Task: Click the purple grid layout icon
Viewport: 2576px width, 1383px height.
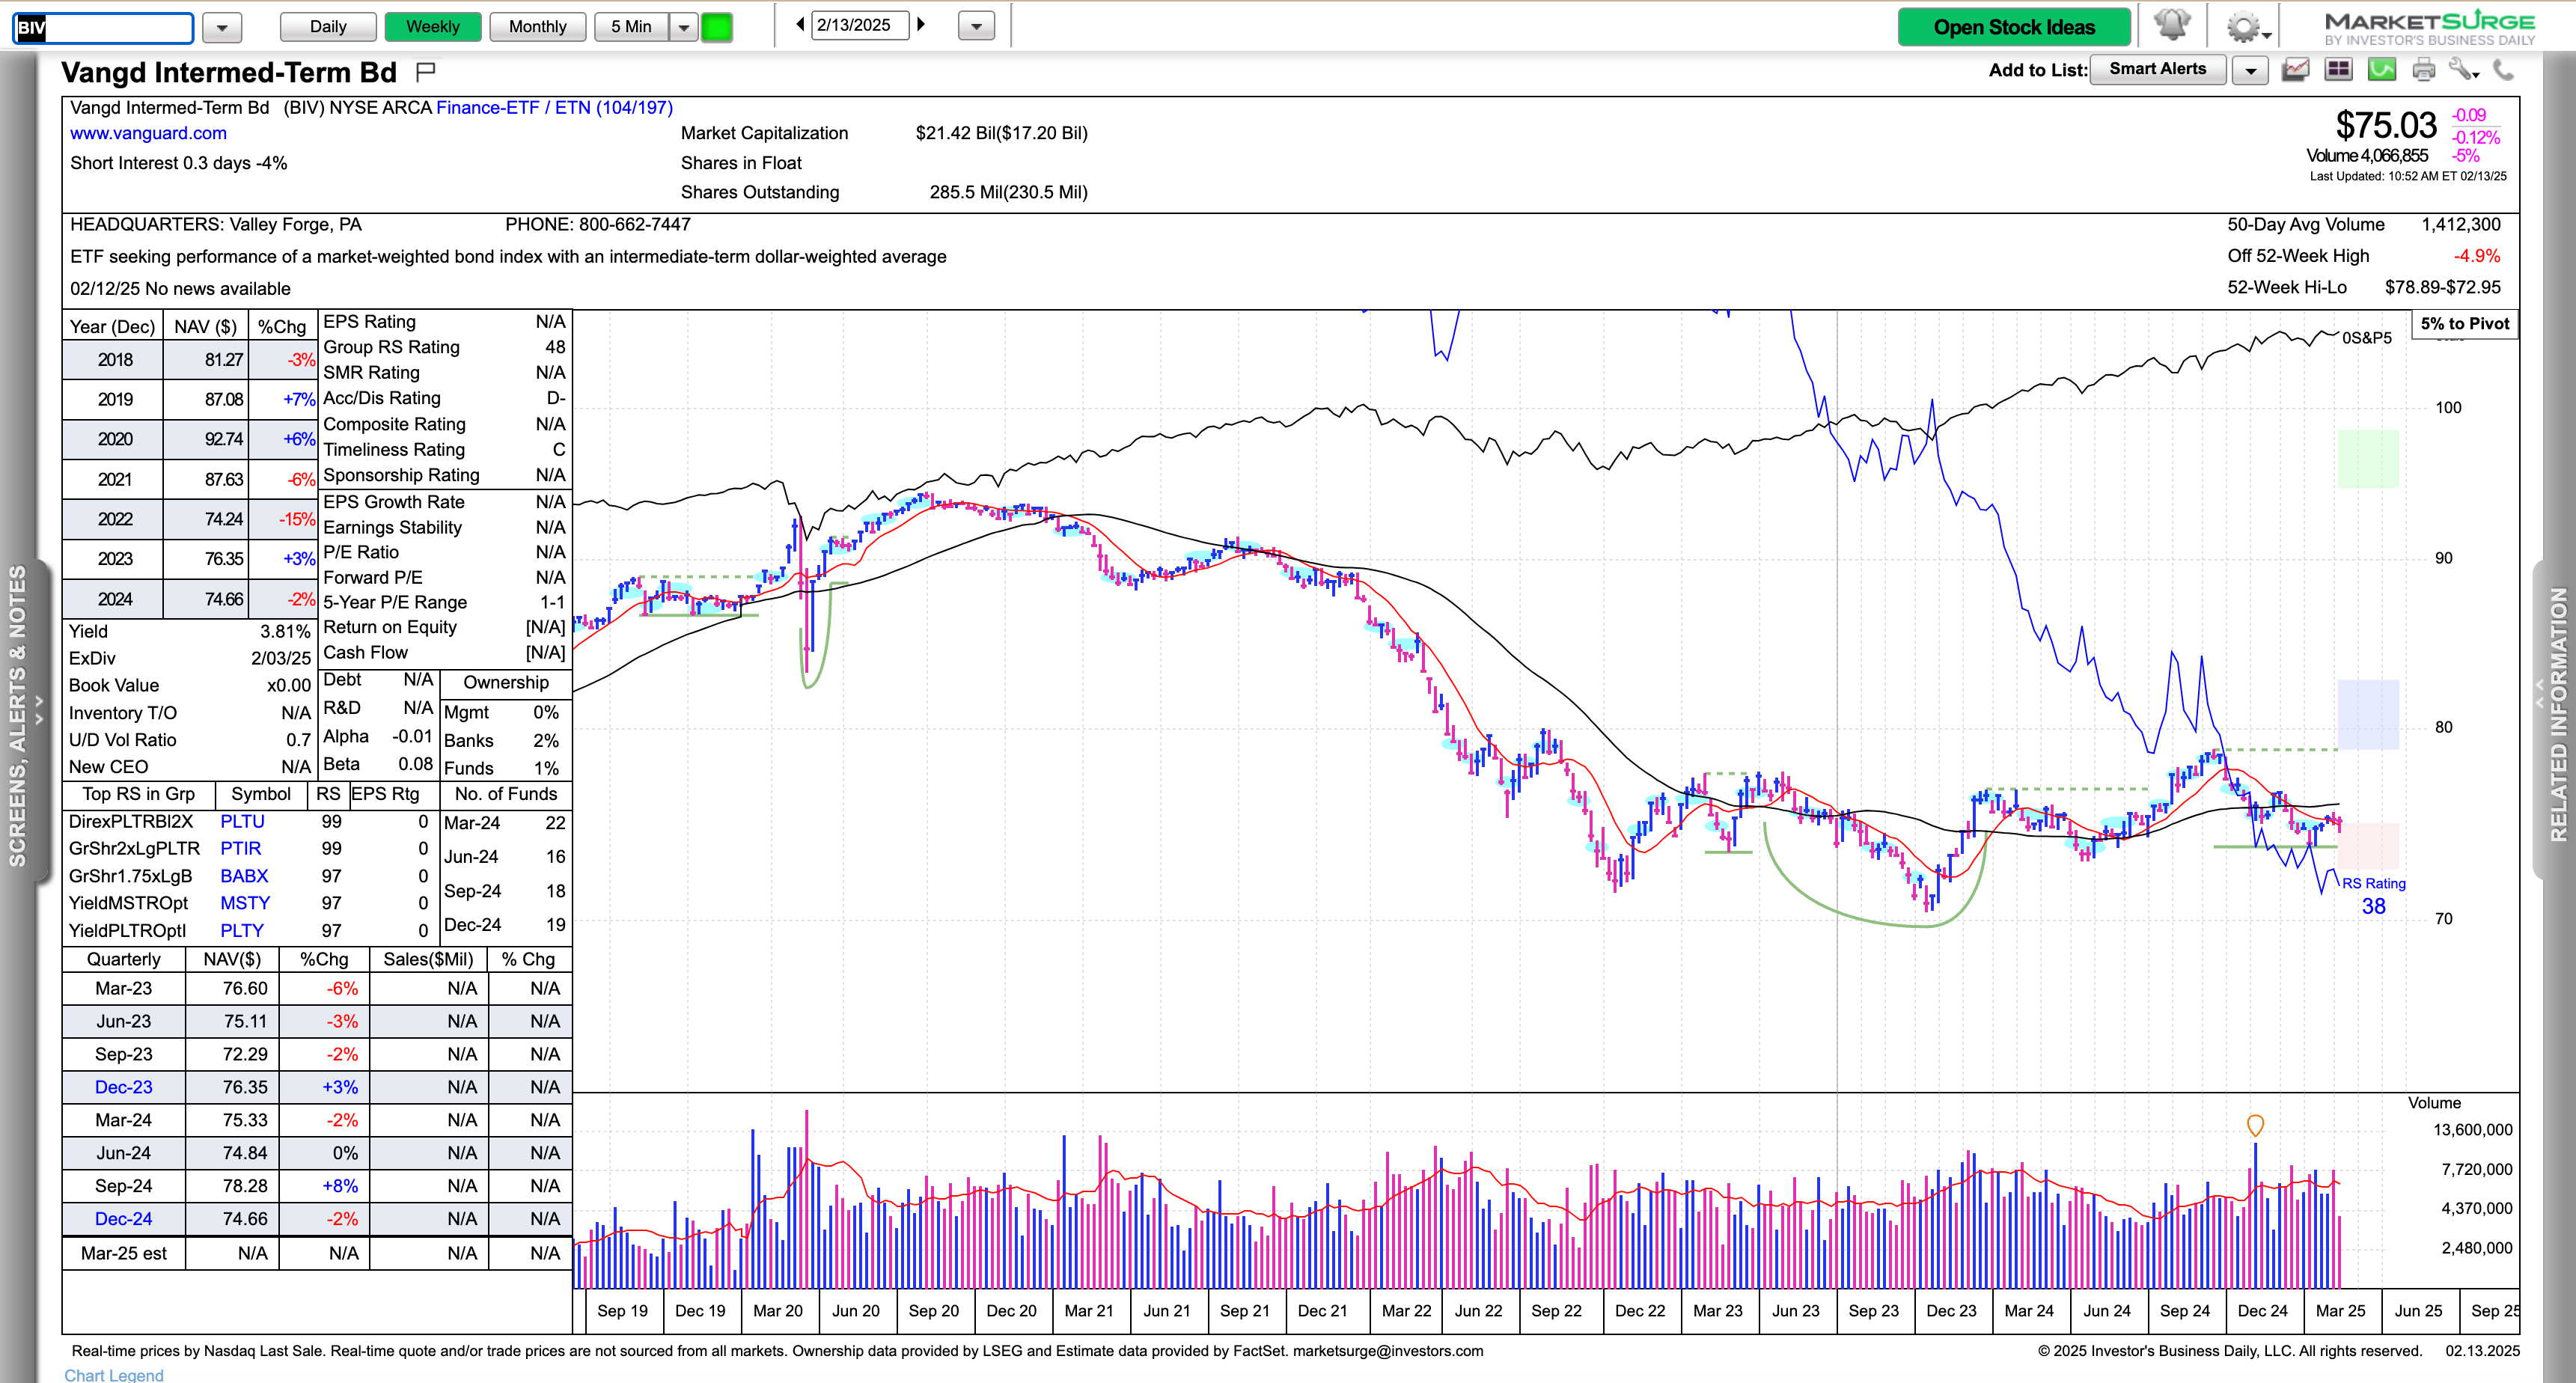Action: point(2338,70)
